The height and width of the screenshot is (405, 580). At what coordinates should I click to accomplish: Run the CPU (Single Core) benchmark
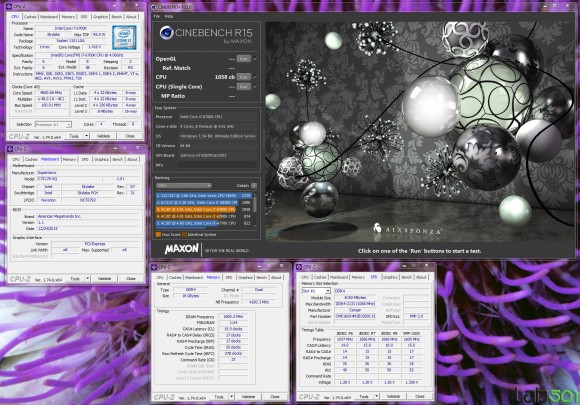point(244,87)
